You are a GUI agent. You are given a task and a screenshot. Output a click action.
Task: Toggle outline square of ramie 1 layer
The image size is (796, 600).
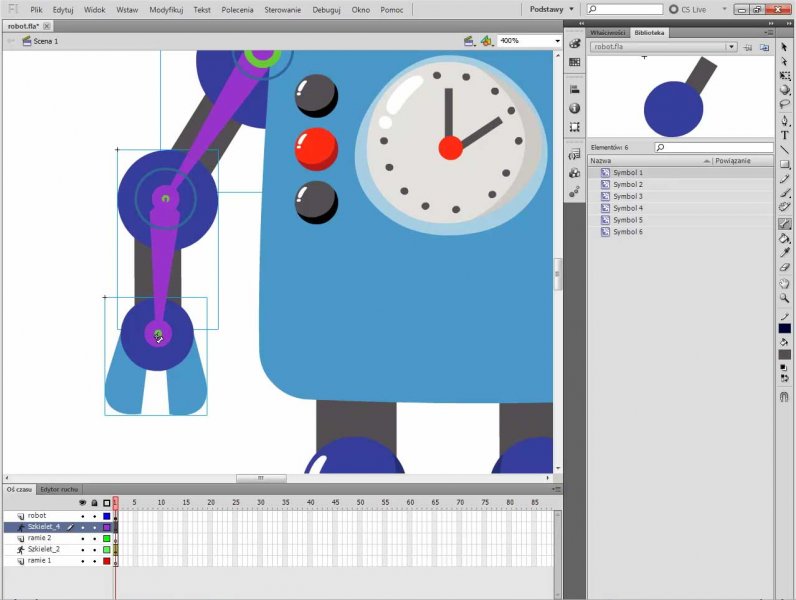[106, 561]
